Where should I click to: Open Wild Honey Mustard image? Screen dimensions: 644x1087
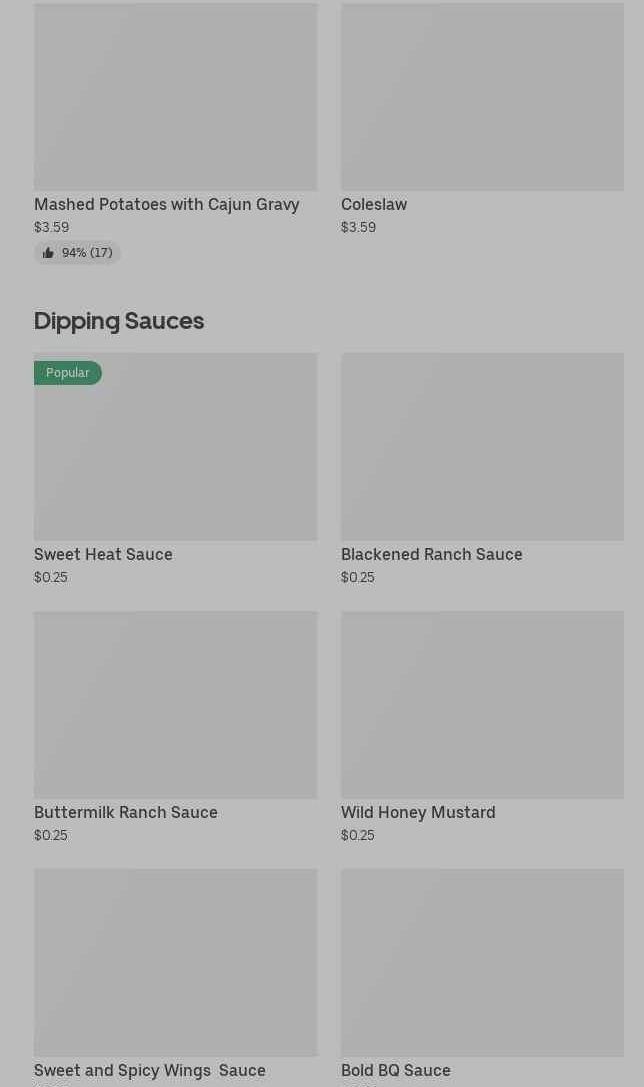coord(482,704)
